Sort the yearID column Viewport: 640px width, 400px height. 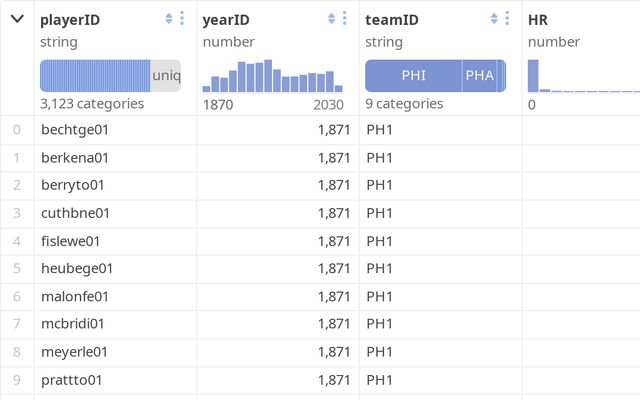[332, 19]
